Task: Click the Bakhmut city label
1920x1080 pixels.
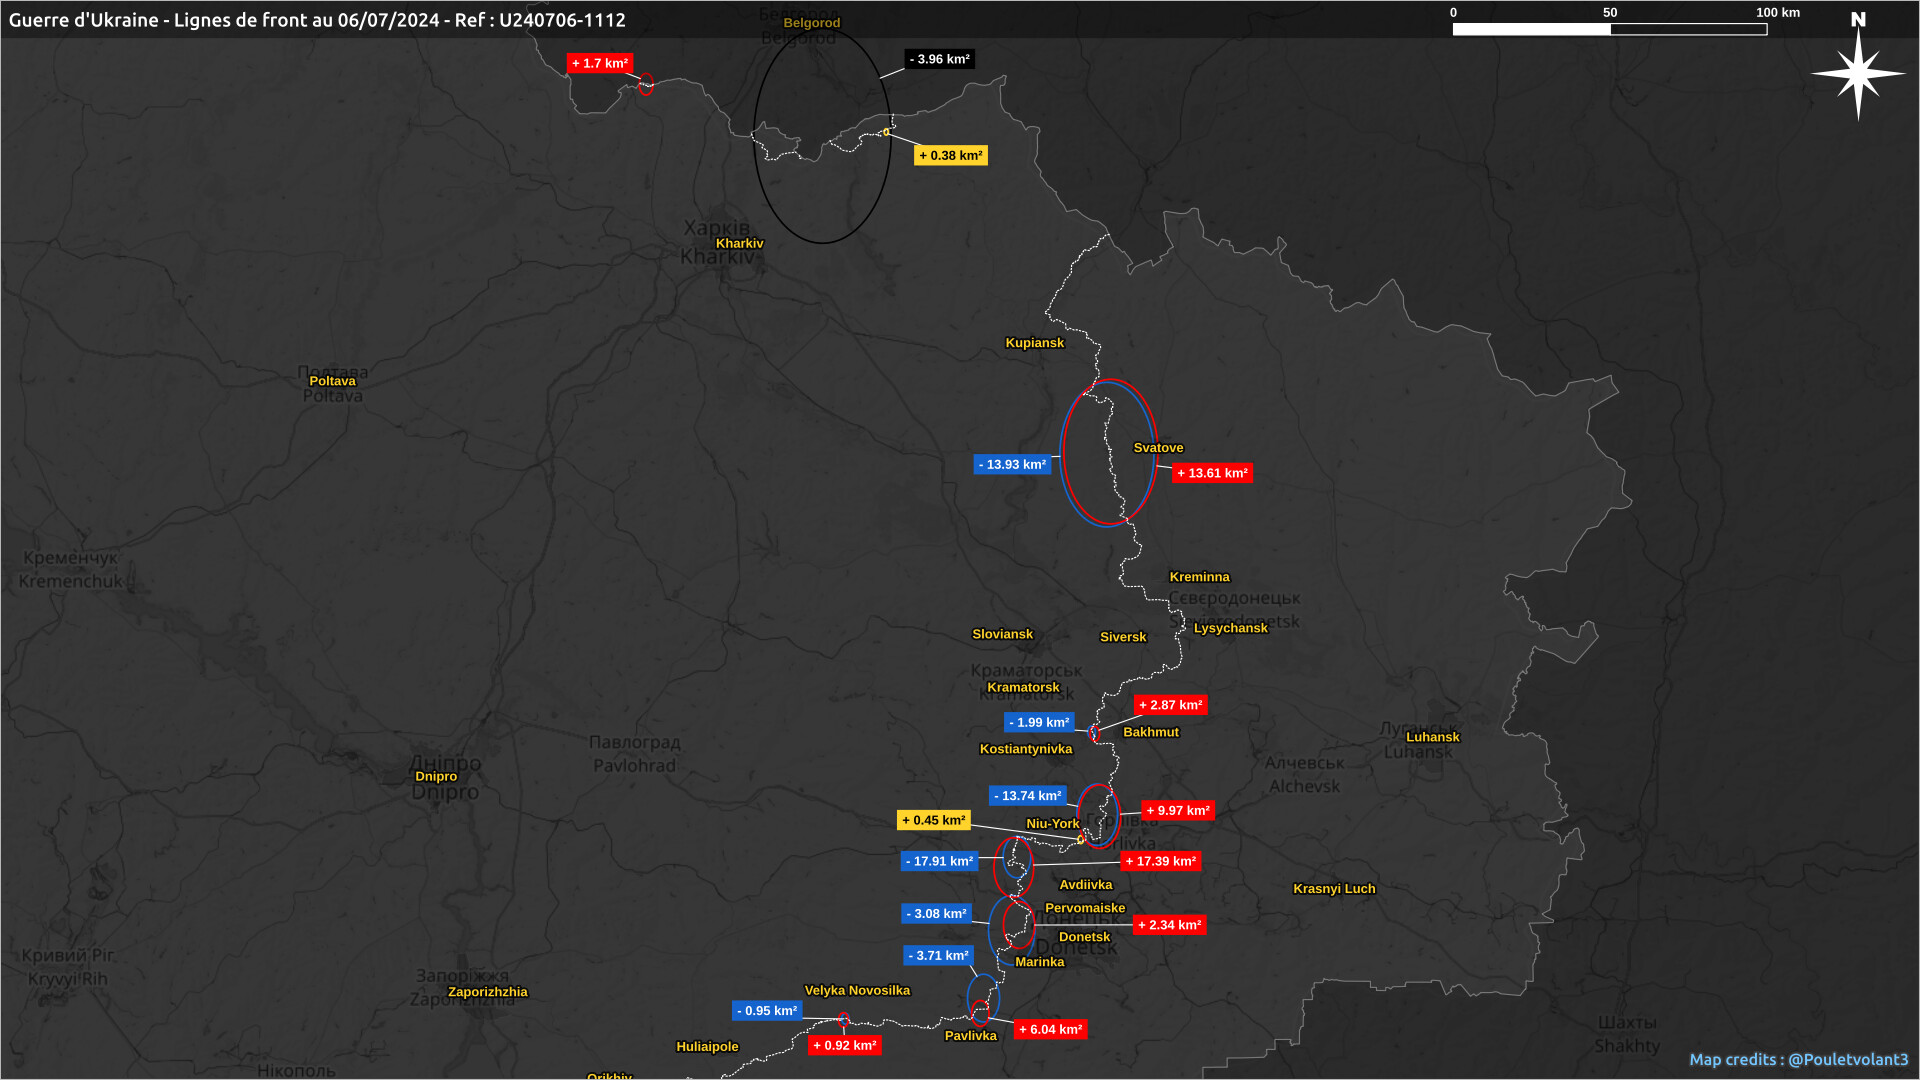Action: pyautogui.click(x=1150, y=732)
